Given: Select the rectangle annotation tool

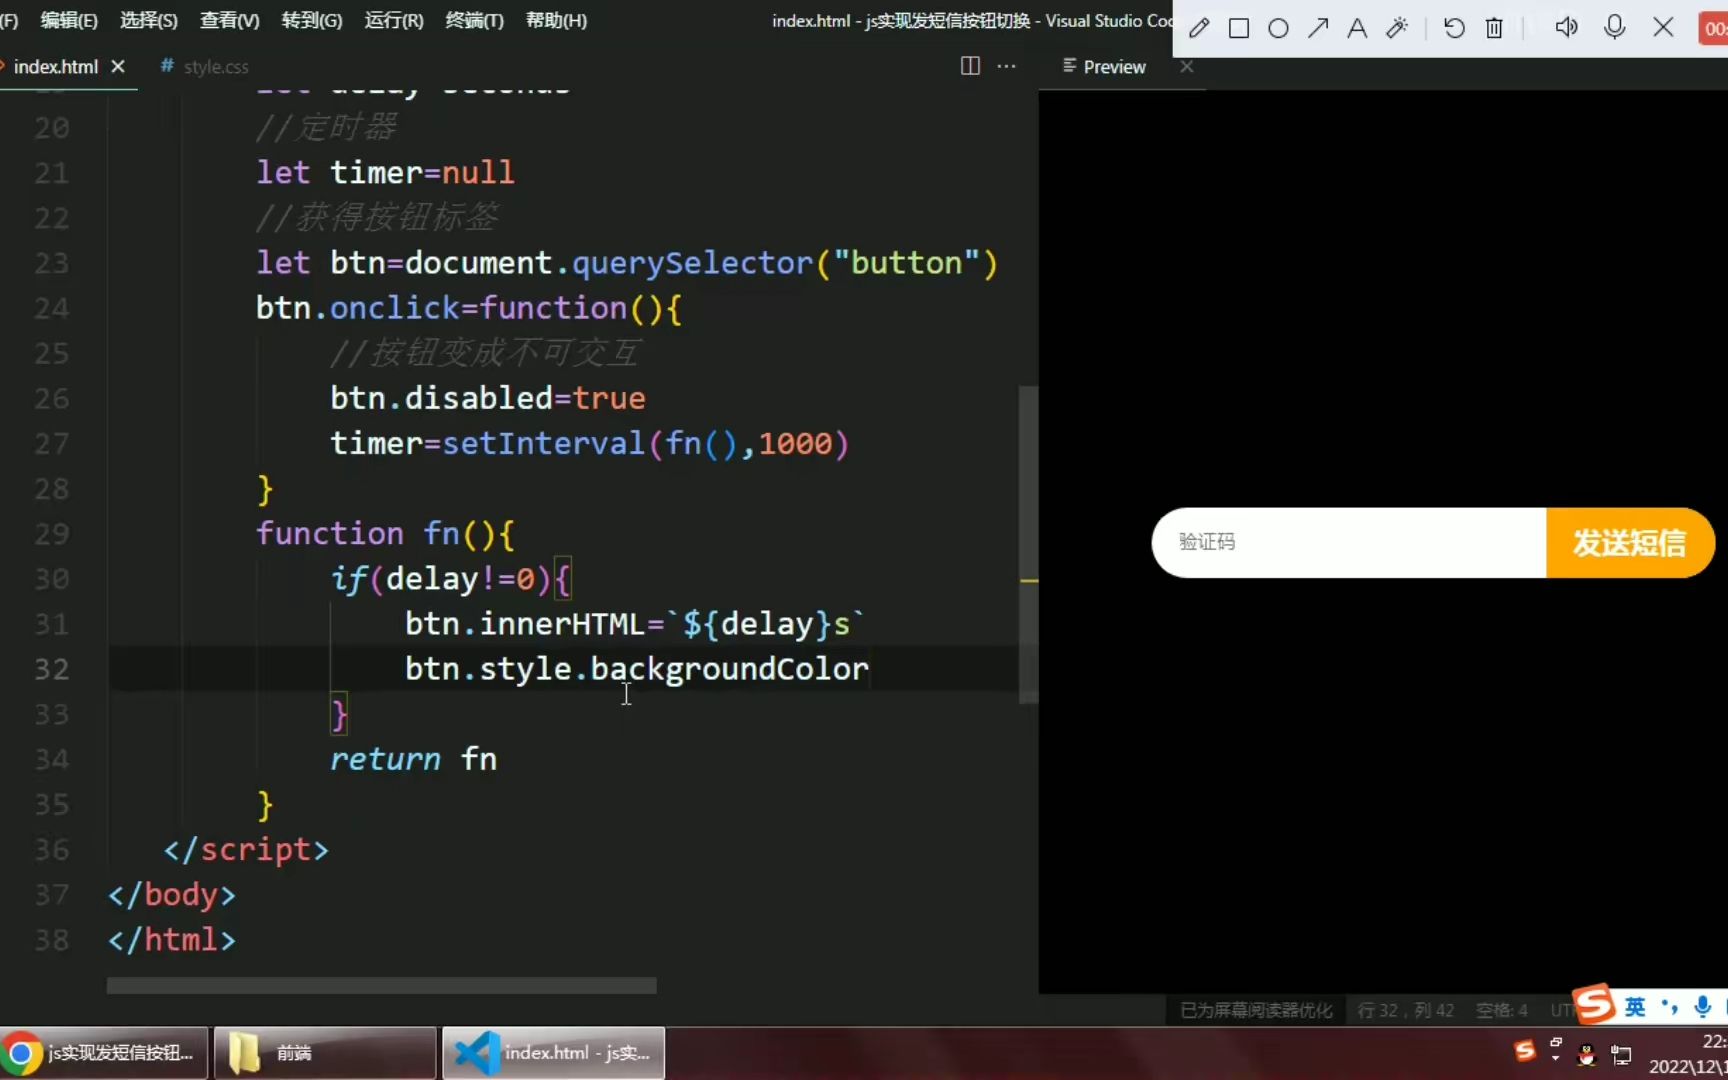Looking at the screenshot, I should tap(1239, 28).
